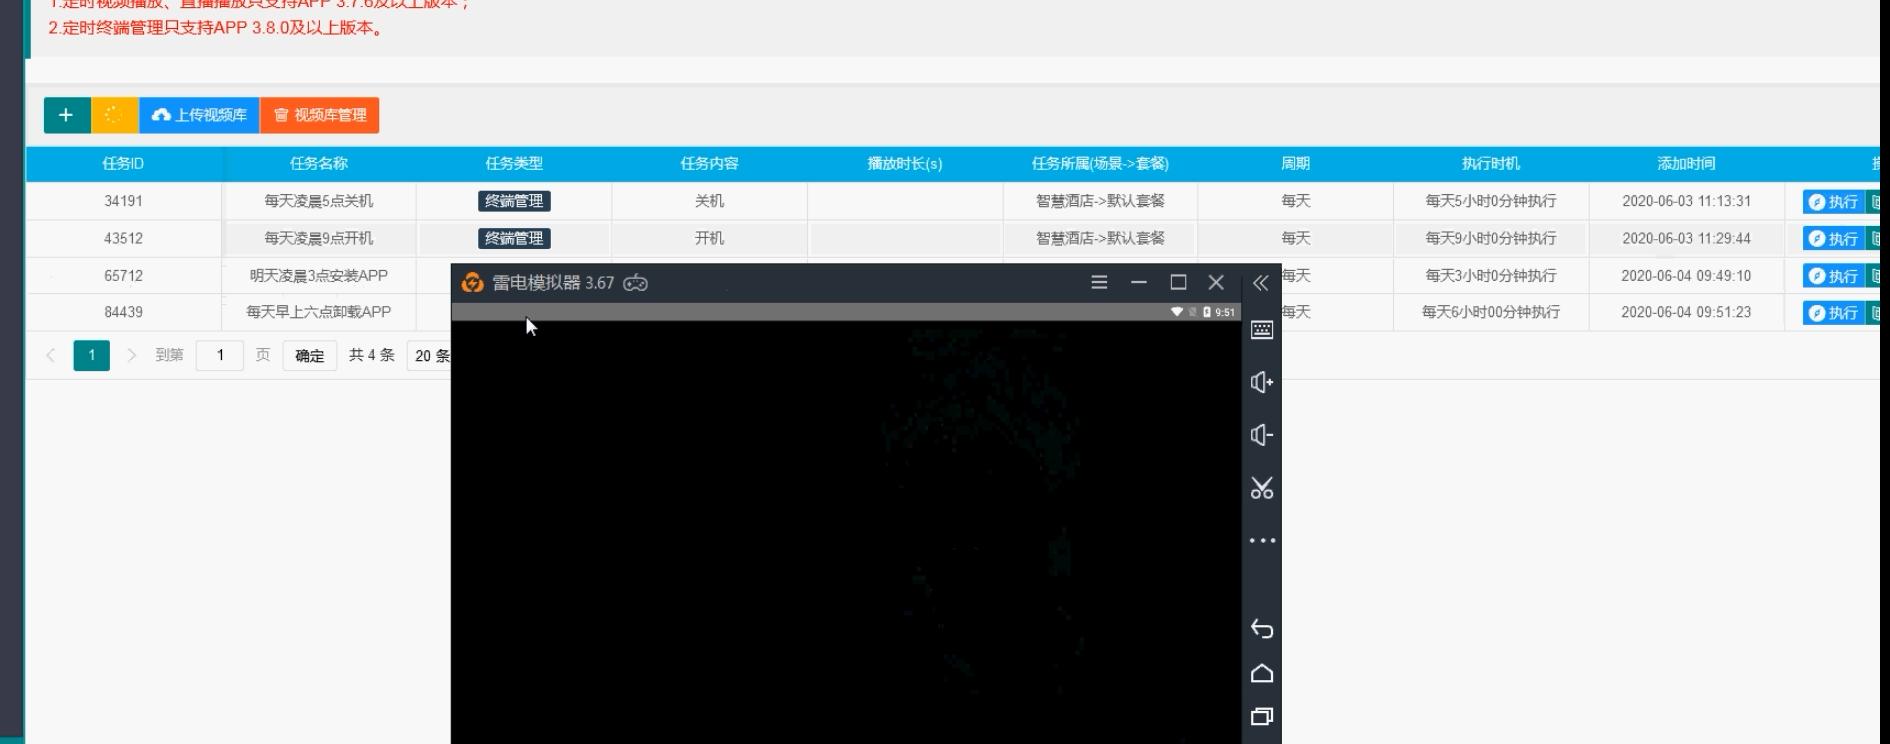Viewport: 1890px width, 744px height.
Task: Open the 20 条 page-size dropdown
Action: click(431, 356)
